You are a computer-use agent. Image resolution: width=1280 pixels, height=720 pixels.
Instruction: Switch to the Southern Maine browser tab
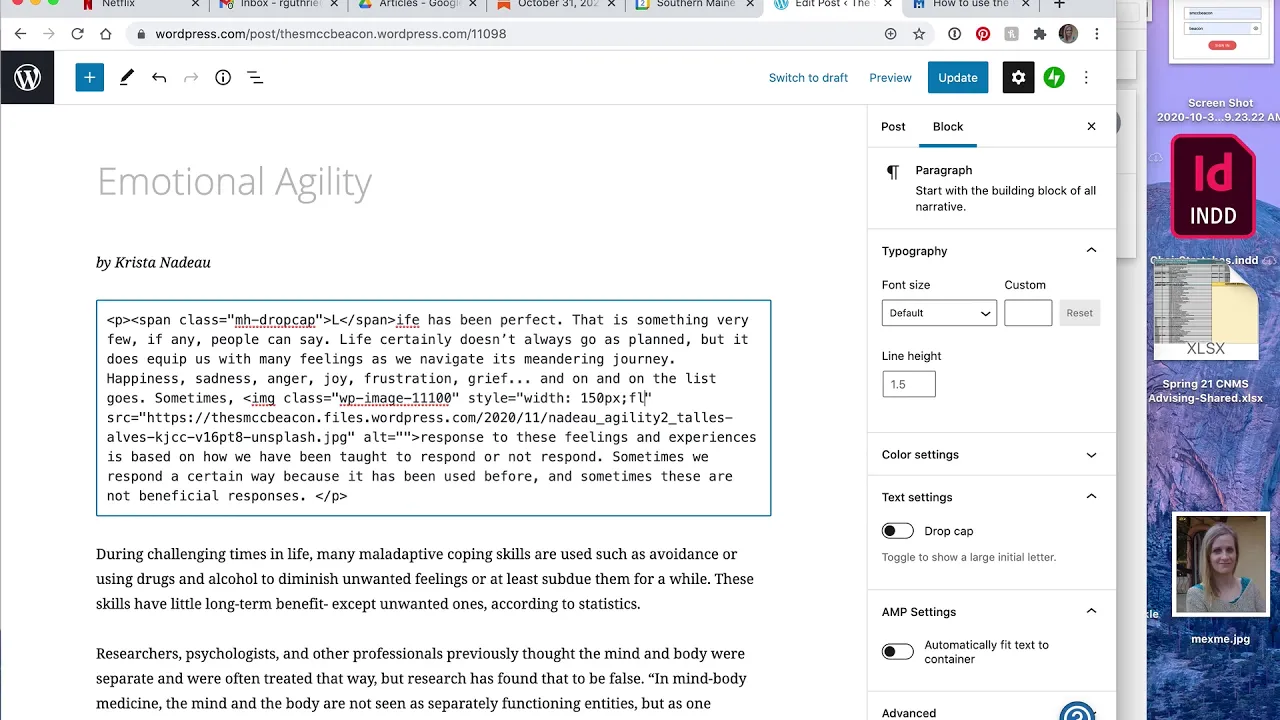pyautogui.click(x=695, y=5)
